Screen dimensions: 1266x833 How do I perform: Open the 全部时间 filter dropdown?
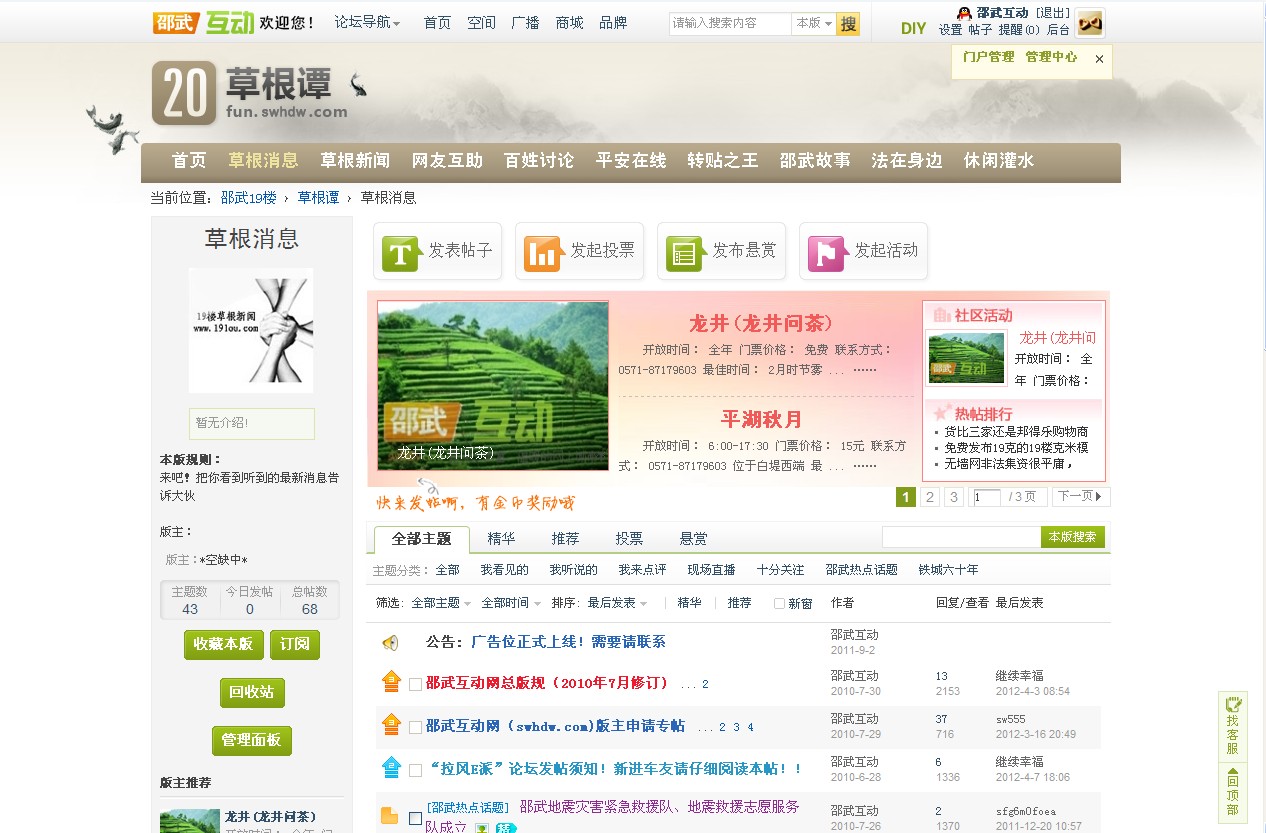click(511, 603)
